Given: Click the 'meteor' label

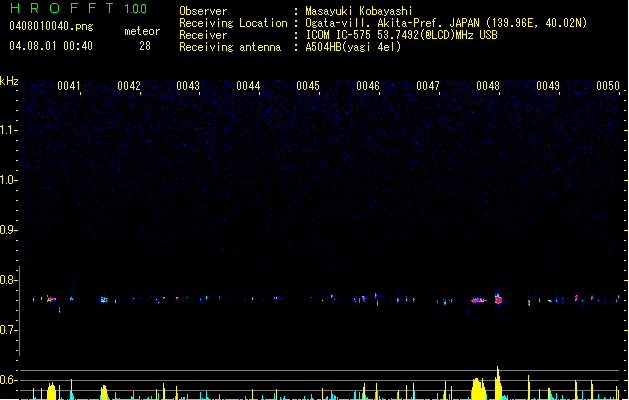Looking at the screenshot, I should click(142, 31).
